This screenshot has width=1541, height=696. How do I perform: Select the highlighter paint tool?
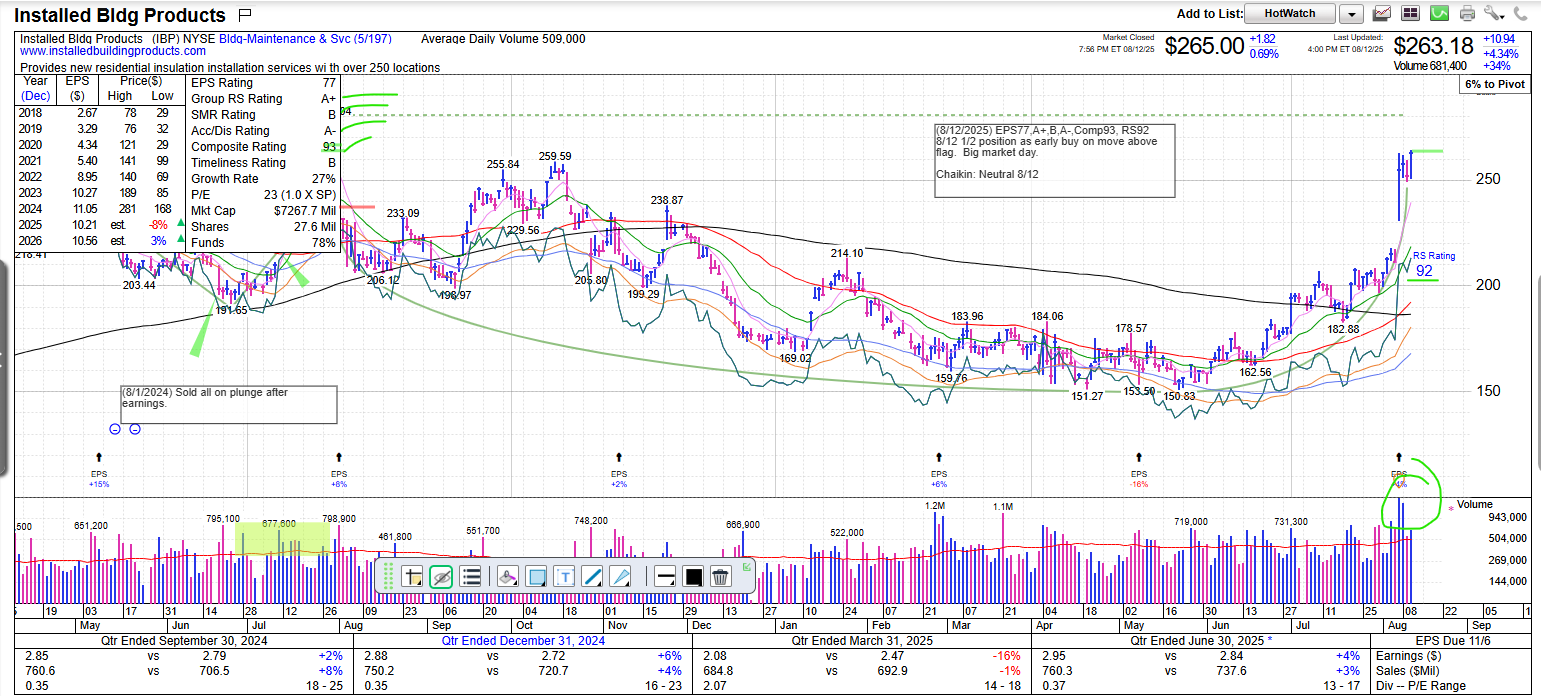pos(506,576)
